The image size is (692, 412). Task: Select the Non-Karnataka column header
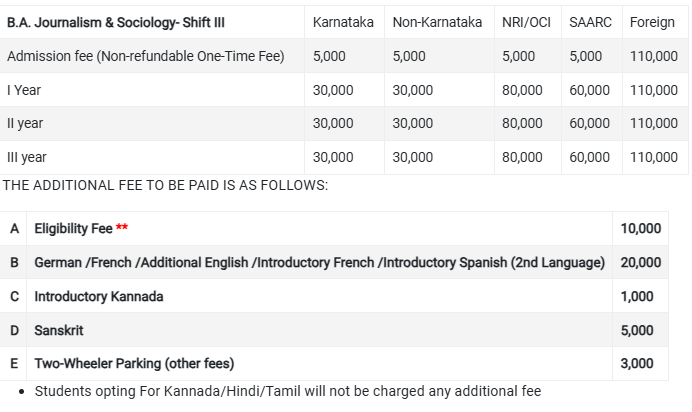(x=437, y=22)
